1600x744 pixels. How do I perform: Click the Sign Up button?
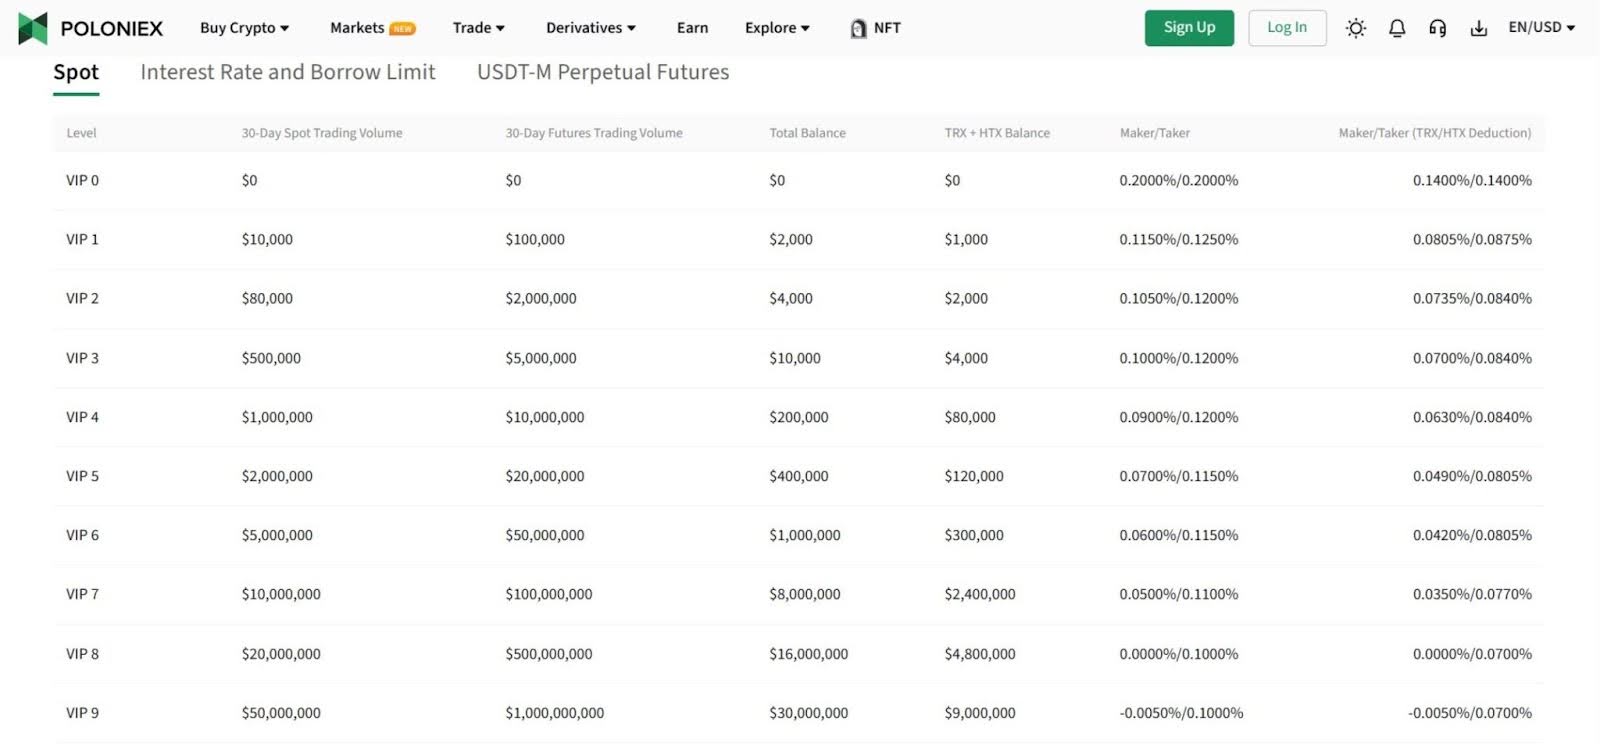1189,28
